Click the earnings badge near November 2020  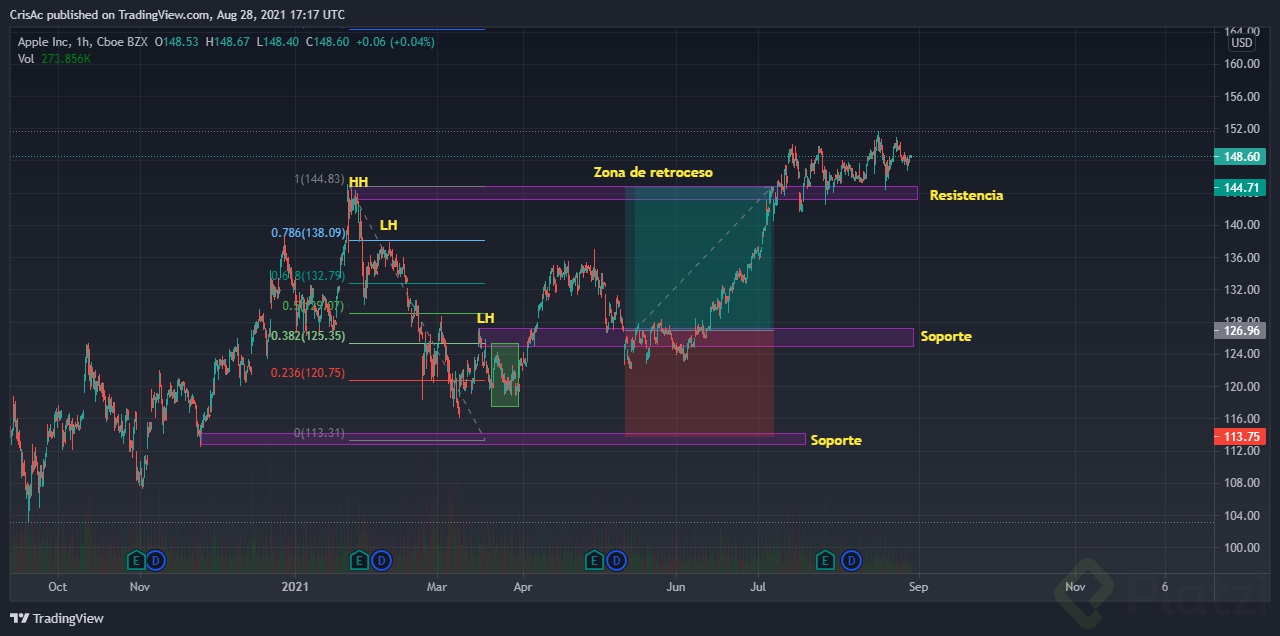tap(137, 561)
